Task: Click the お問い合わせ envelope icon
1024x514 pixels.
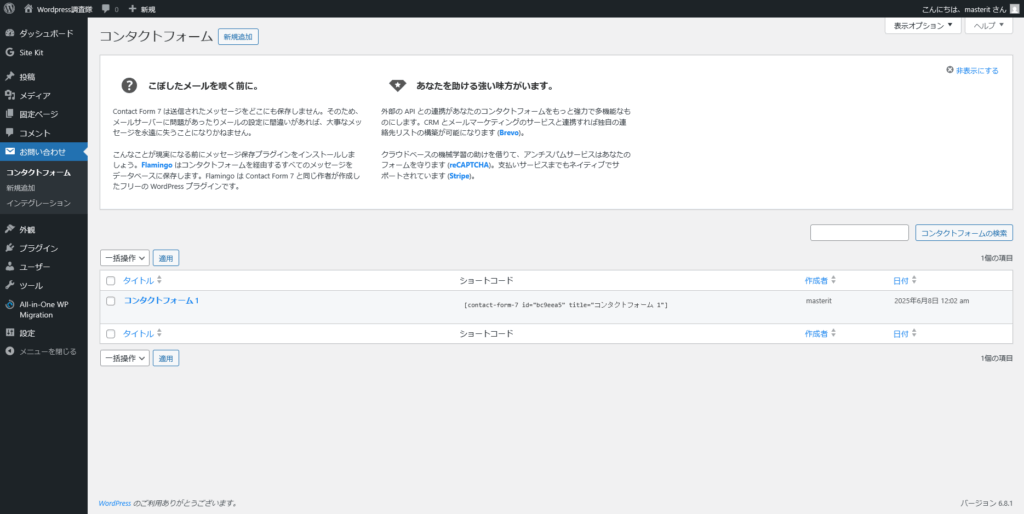Action: point(10,152)
